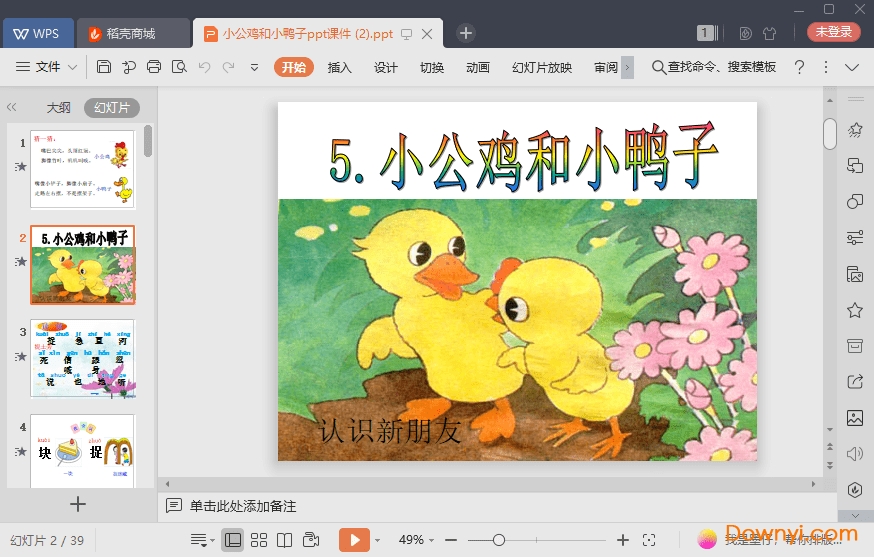
Task: Collapse the ribbon with chevron
Action: 852,67
